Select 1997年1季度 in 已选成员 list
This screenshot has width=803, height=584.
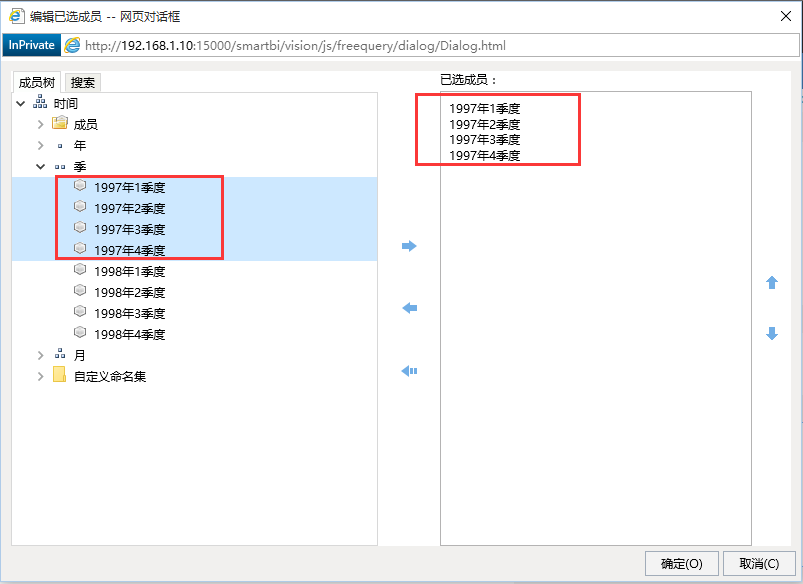(484, 109)
